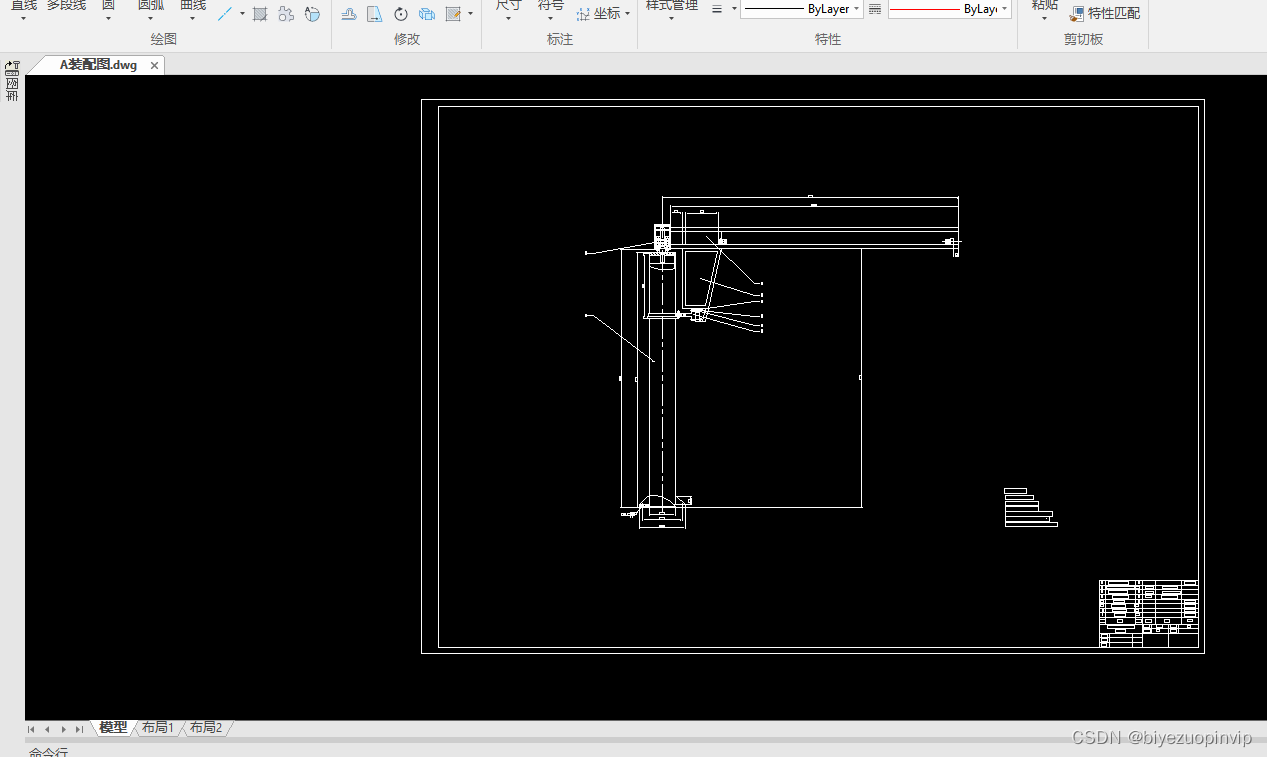Activate the 圆弧 arc tool
Image resolution: width=1267 pixels, height=757 pixels.
pos(151,6)
